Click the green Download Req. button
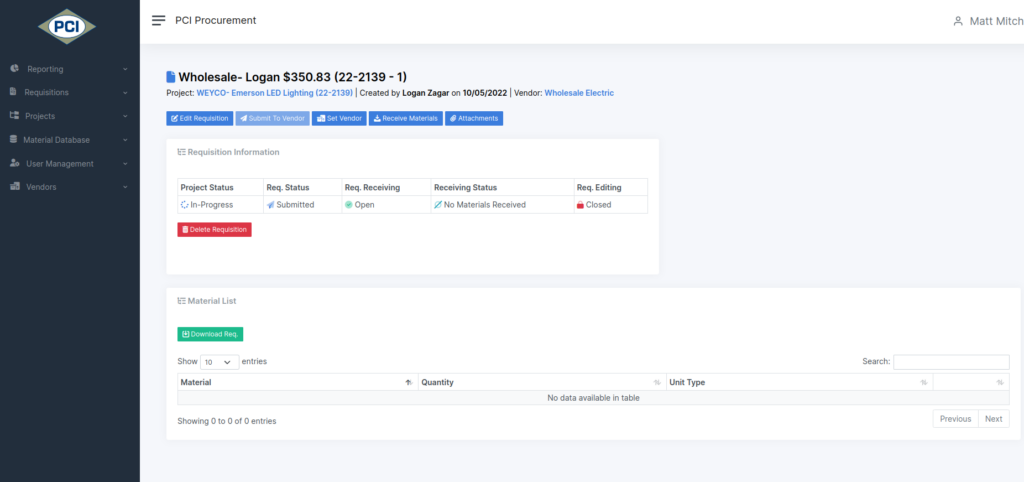Viewport: 1024px width, 482px height. (x=210, y=334)
